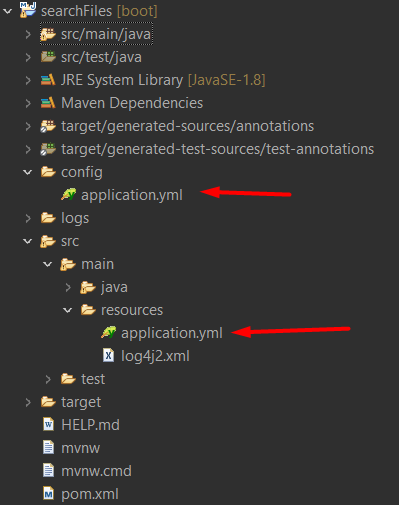Collapse the main folder
The height and width of the screenshot is (505, 399).
(x=48, y=264)
